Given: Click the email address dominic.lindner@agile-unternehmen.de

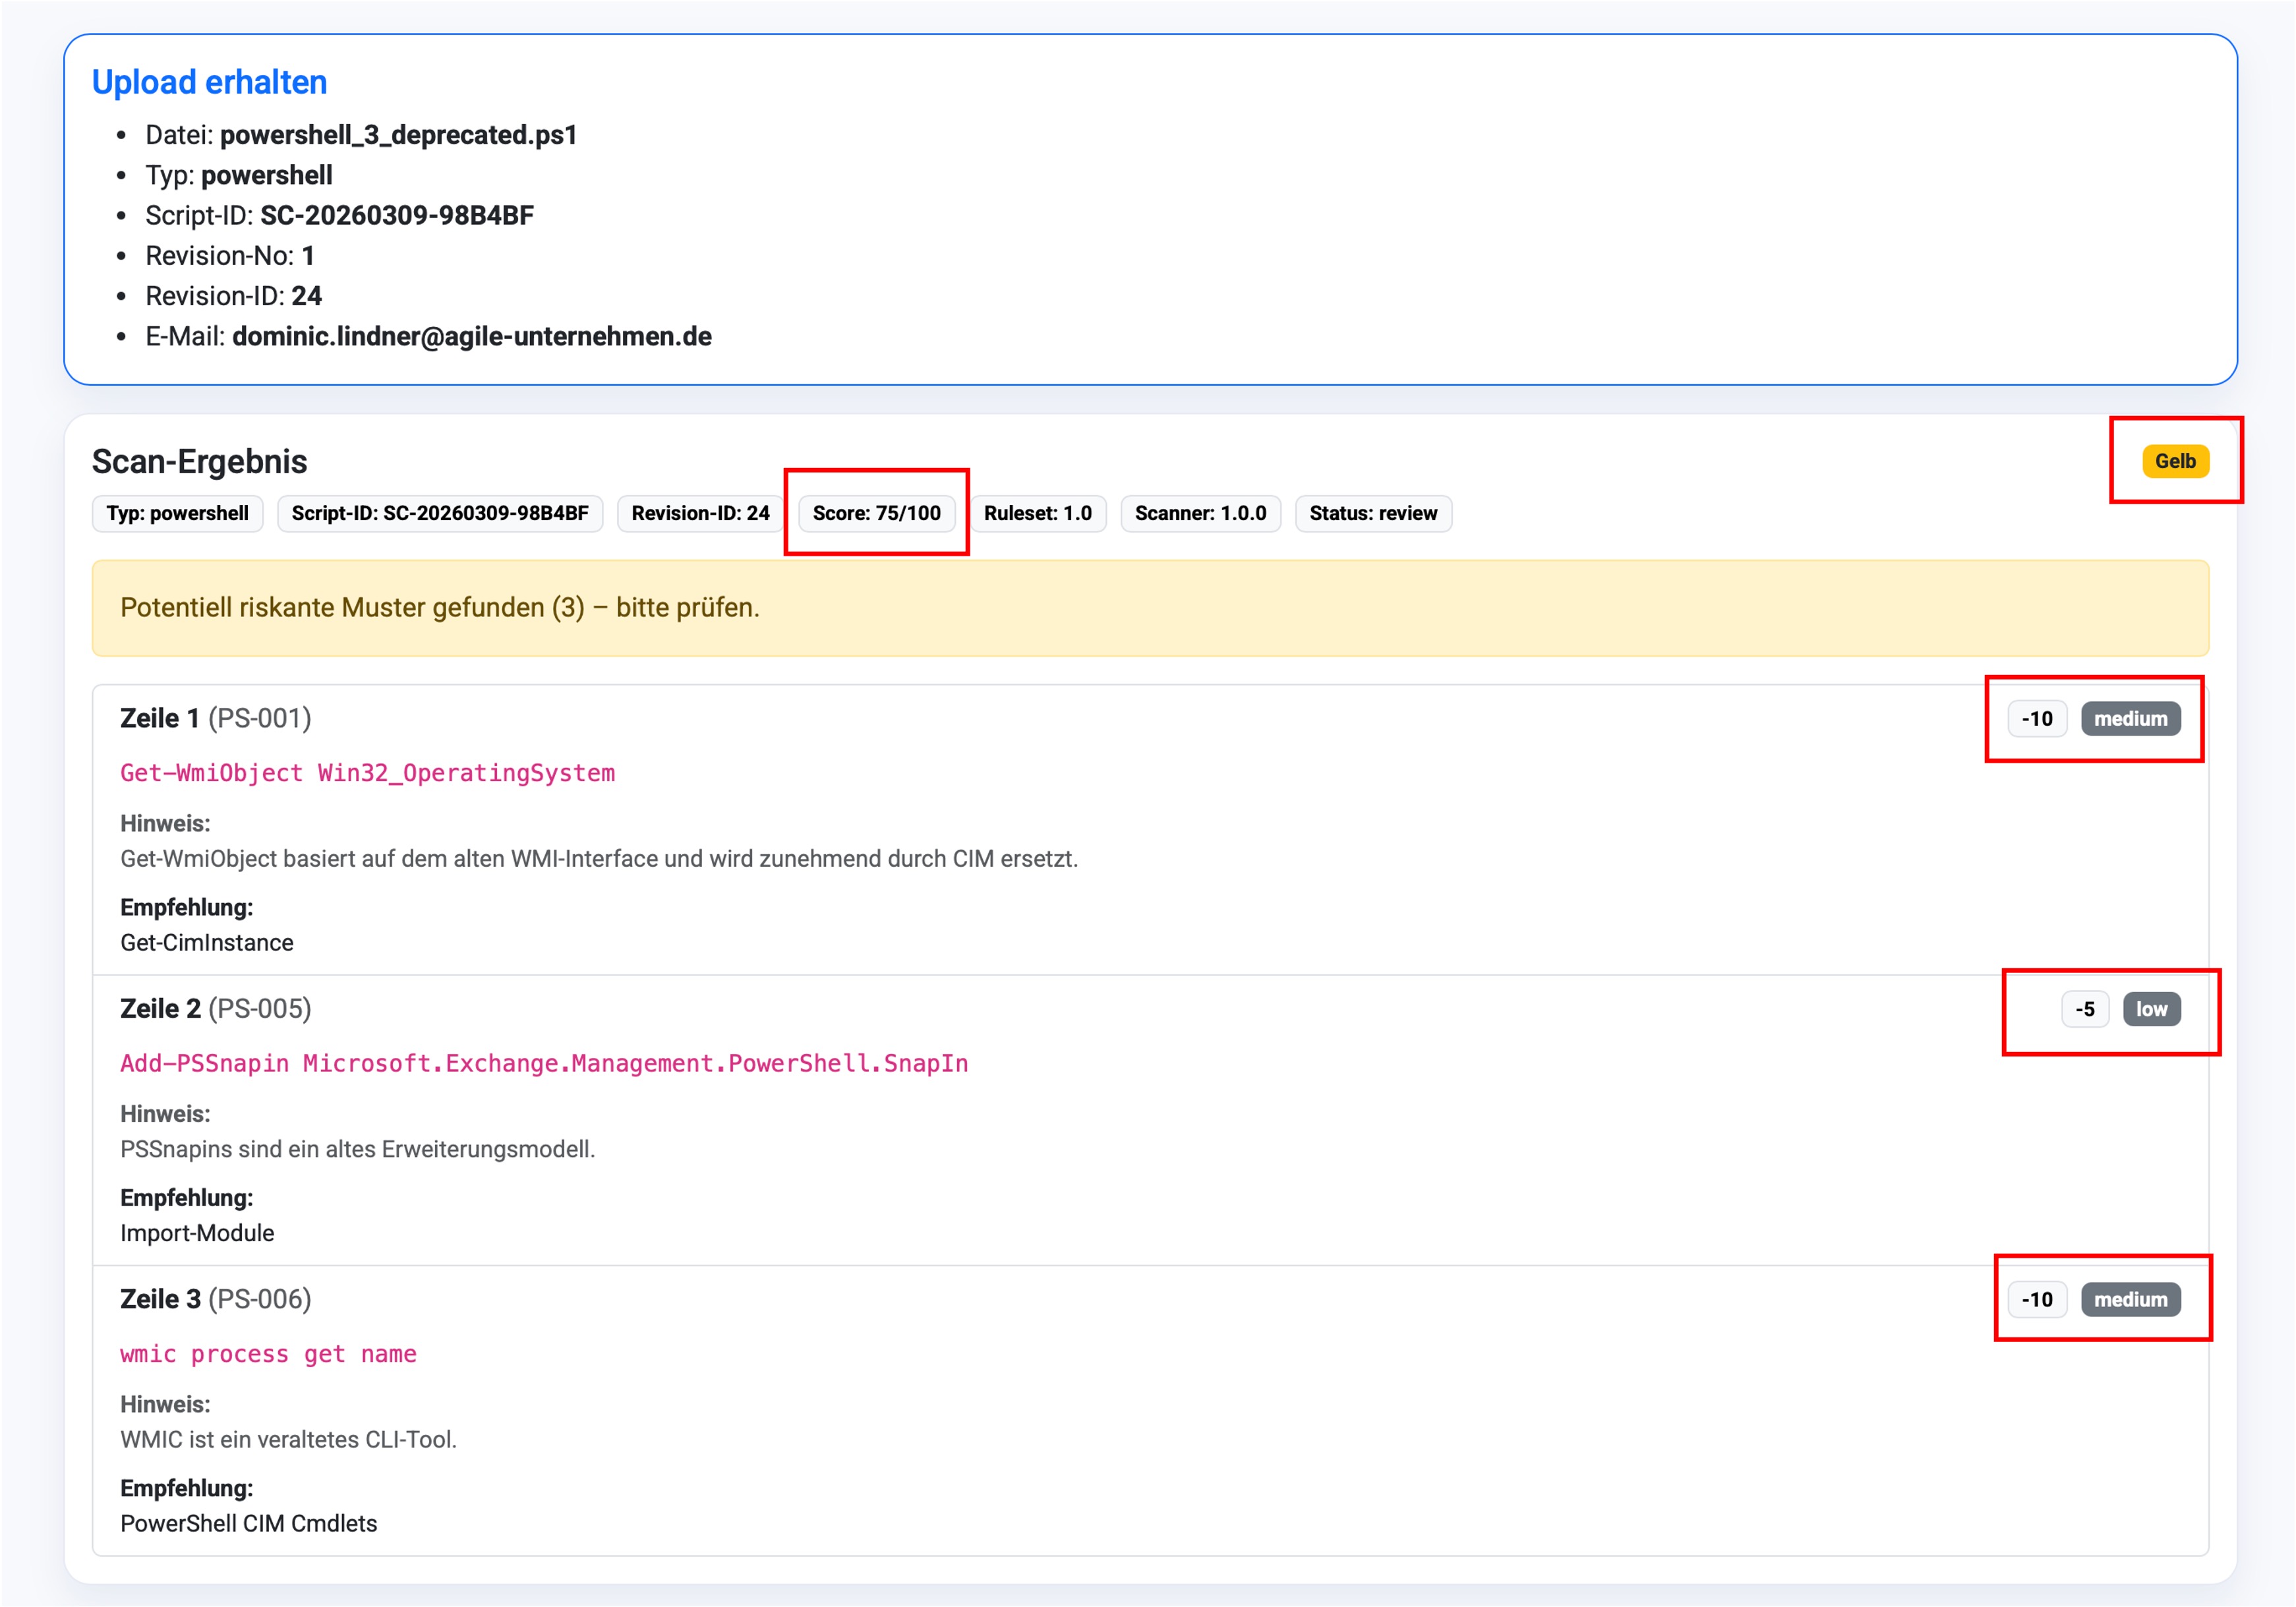Looking at the screenshot, I should pyautogui.click(x=471, y=336).
